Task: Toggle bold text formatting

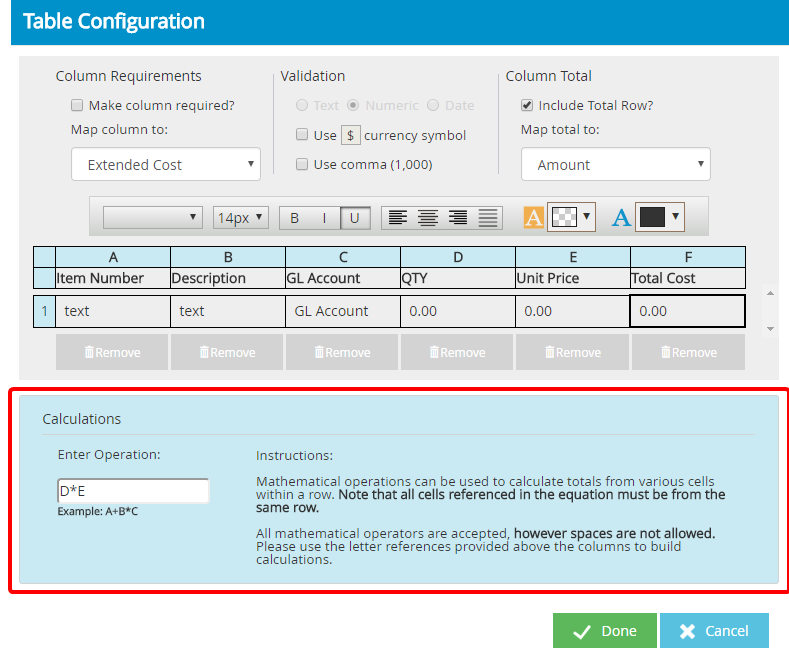Action: pos(294,218)
